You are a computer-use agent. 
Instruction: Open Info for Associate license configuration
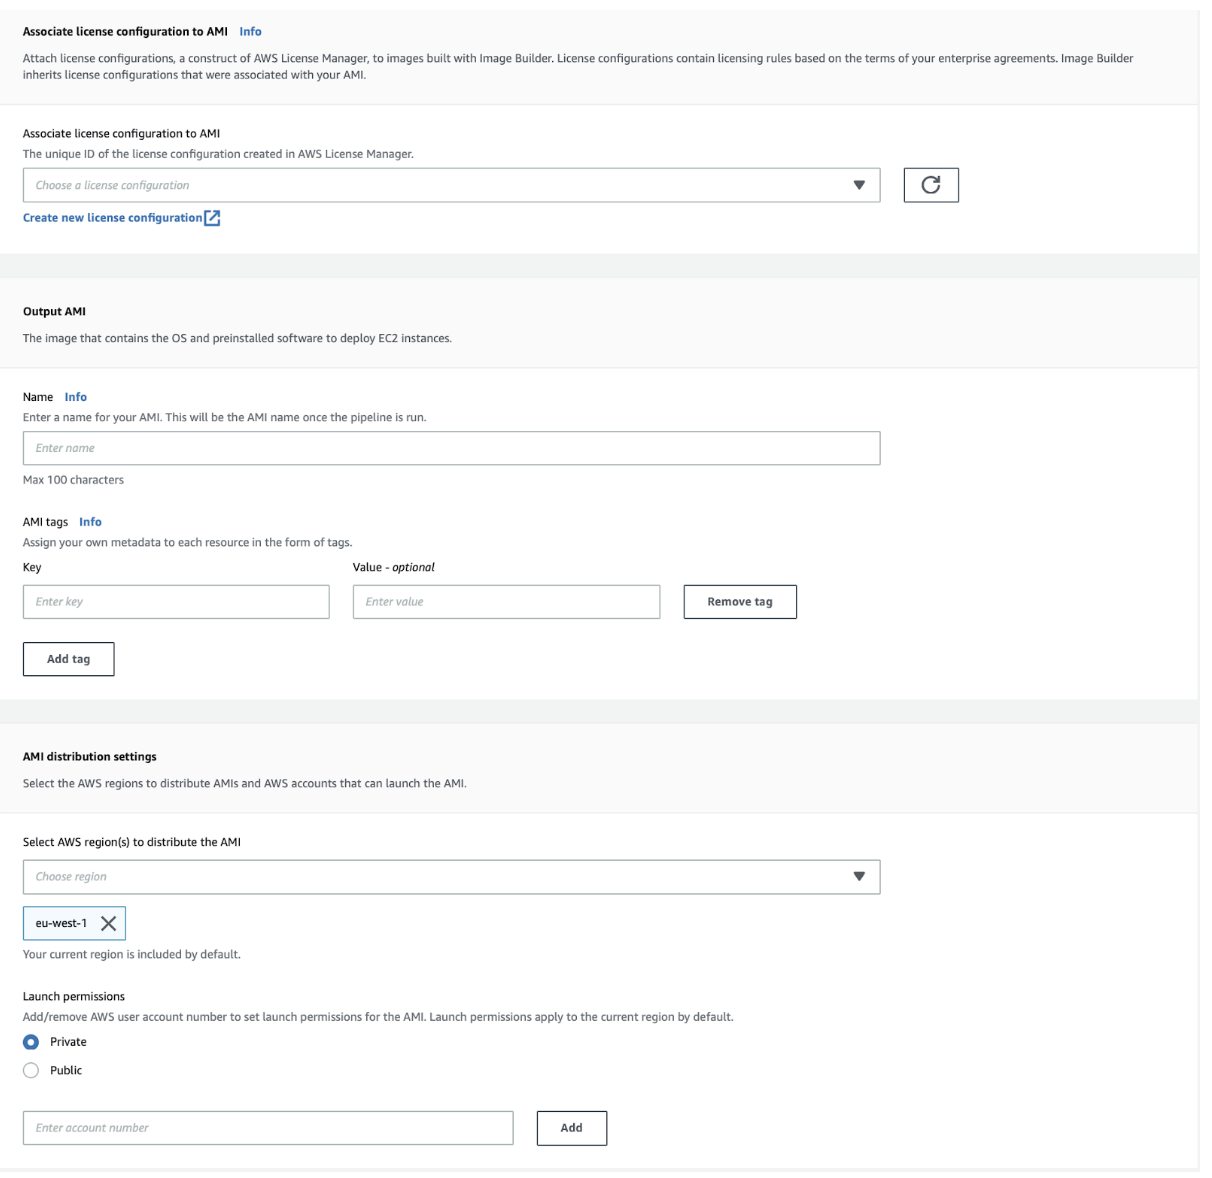coord(250,32)
